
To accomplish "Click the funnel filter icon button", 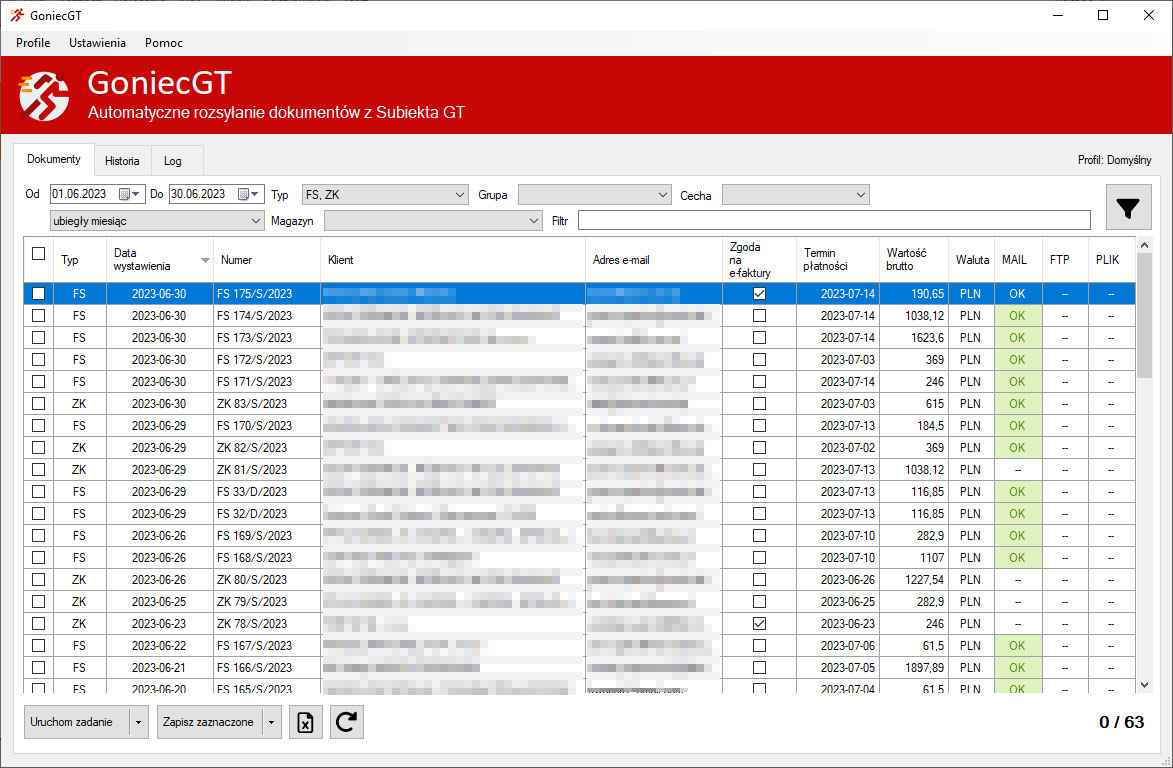I will tap(1128, 207).
